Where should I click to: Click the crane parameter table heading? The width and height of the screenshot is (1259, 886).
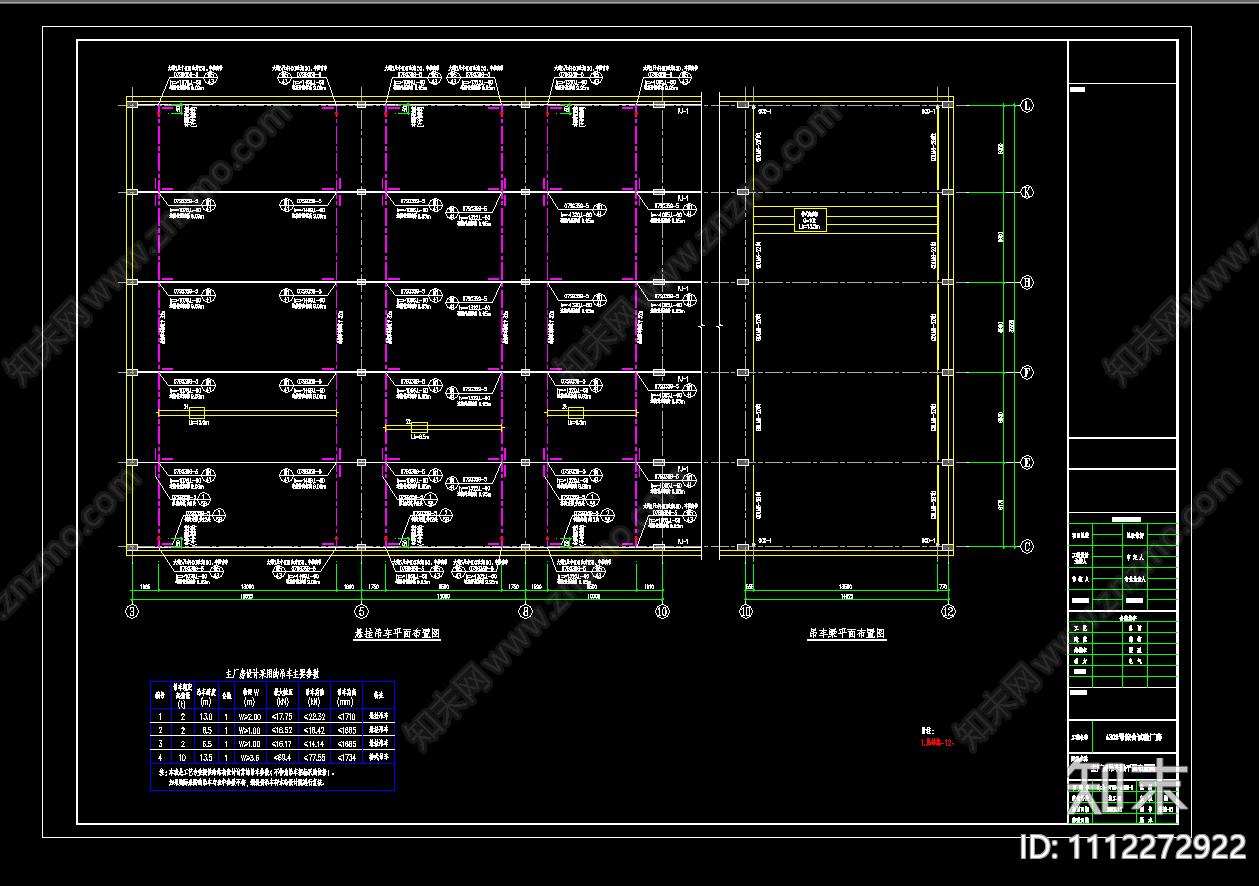272,674
